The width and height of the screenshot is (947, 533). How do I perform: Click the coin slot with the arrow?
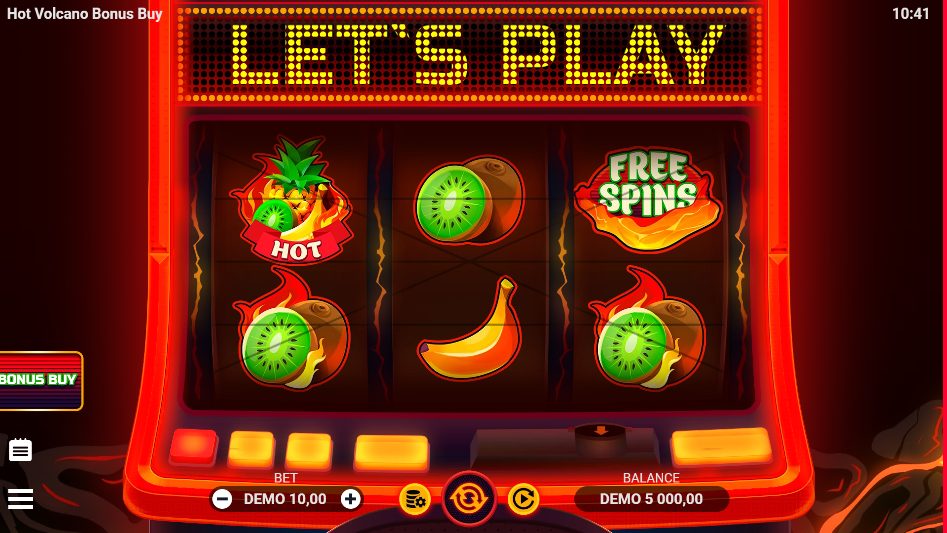tap(600, 432)
